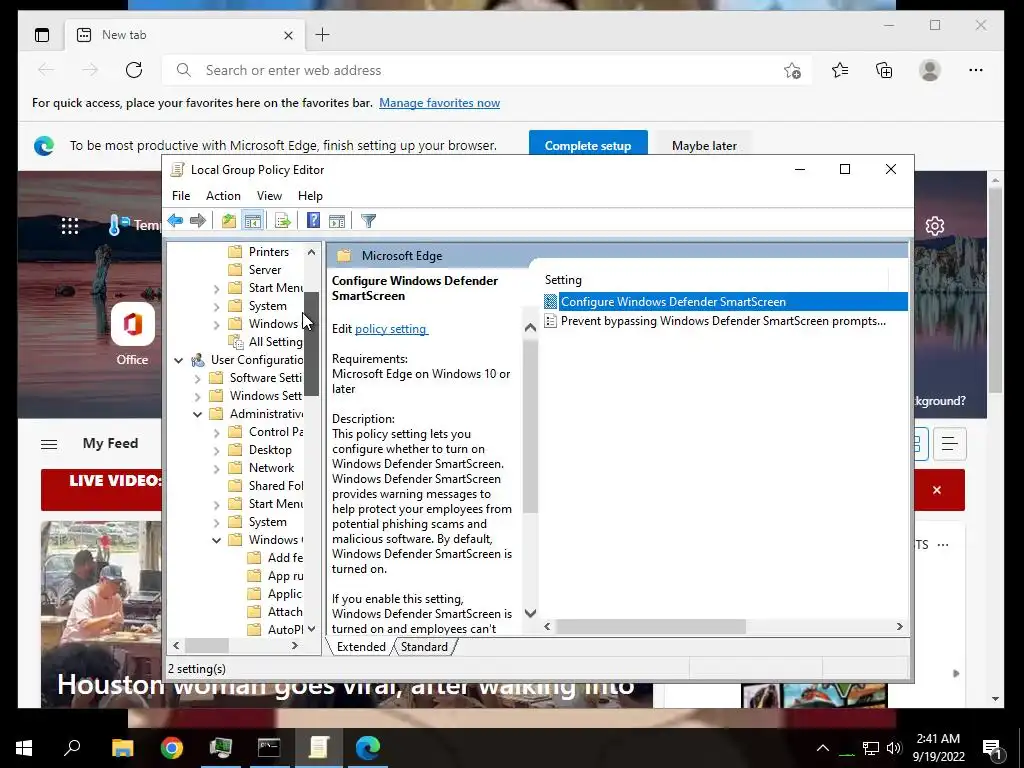Open the Help toolbar icon
Image resolution: width=1024 pixels, height=768 pixels.
[313, 221]
